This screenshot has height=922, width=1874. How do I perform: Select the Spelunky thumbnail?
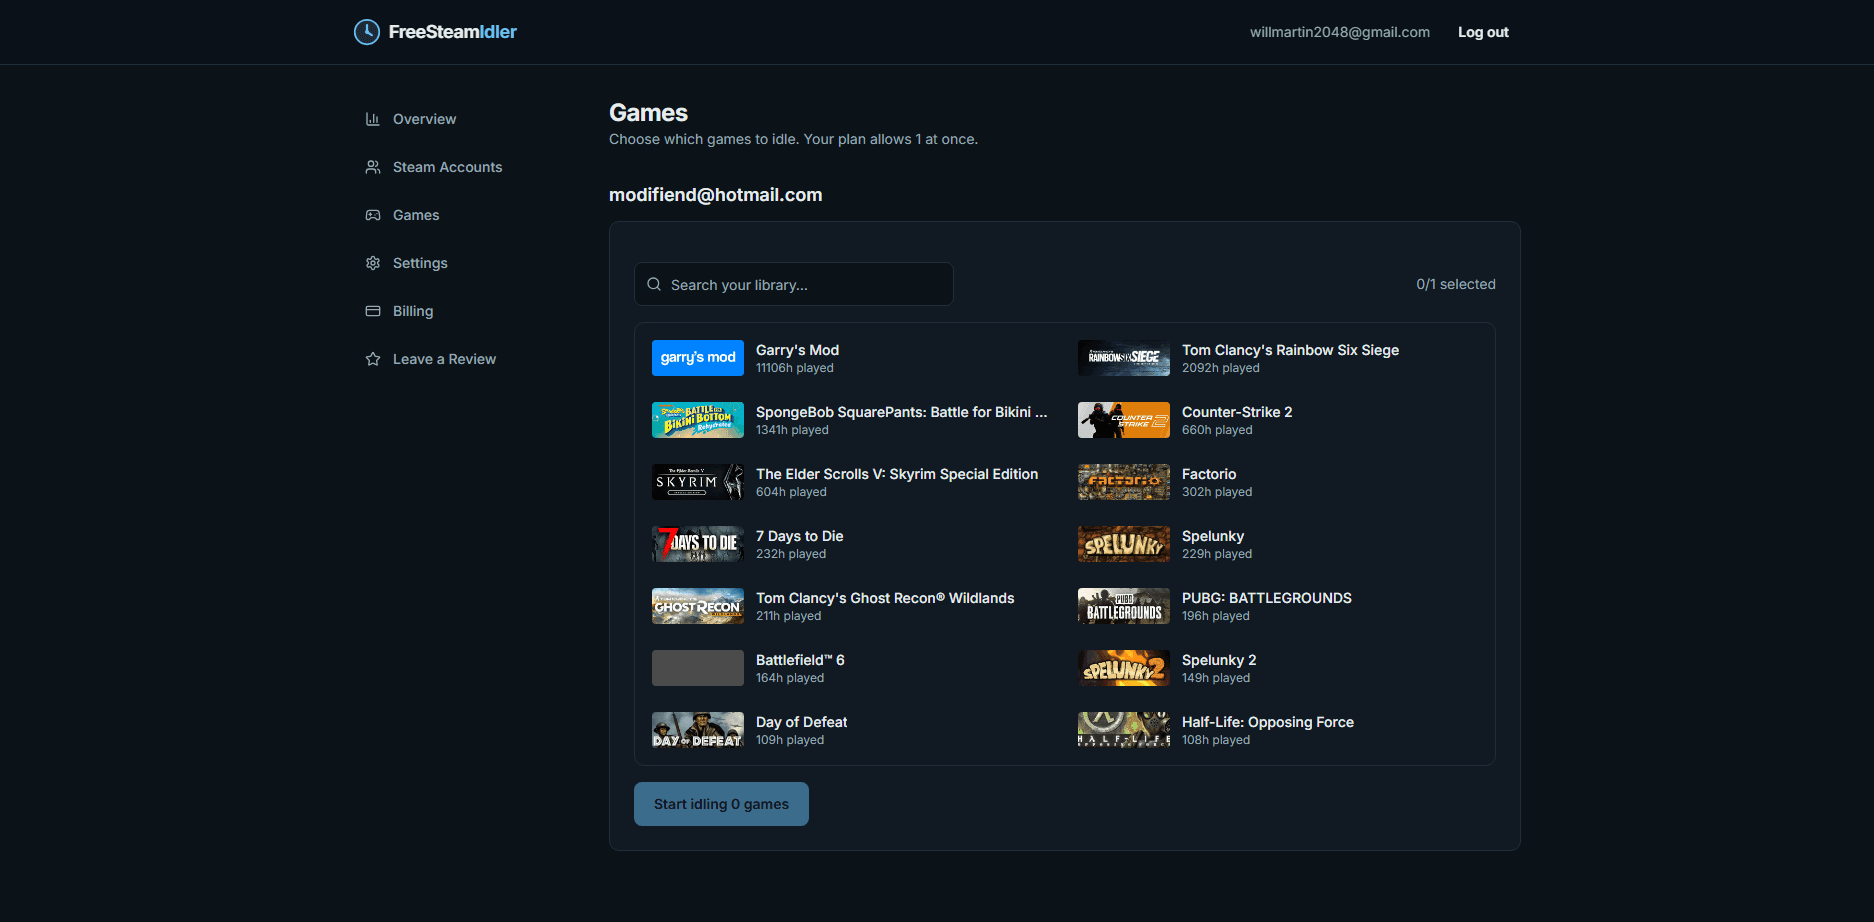tap(1124, 544)
